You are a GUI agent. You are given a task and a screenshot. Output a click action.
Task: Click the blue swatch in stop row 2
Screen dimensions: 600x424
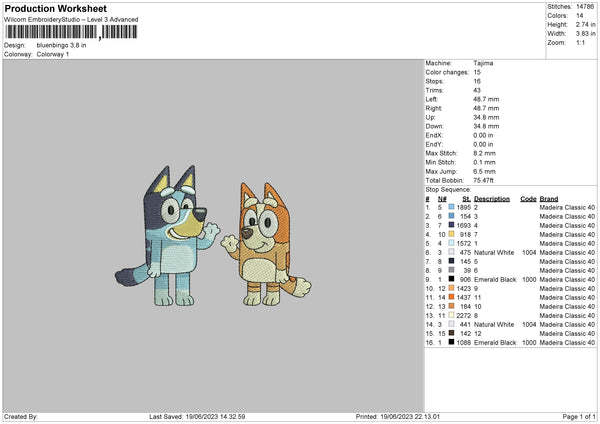[451, 217]
